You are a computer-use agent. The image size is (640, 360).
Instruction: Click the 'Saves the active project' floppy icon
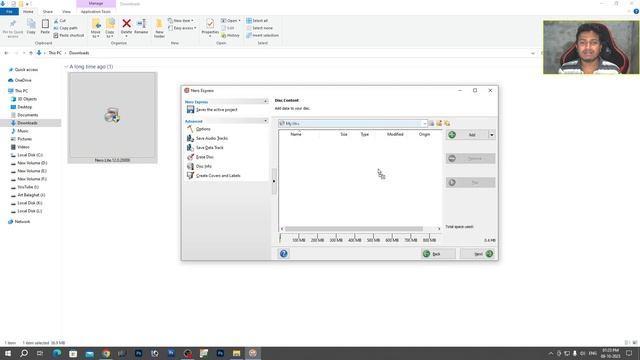pos(190,109)
